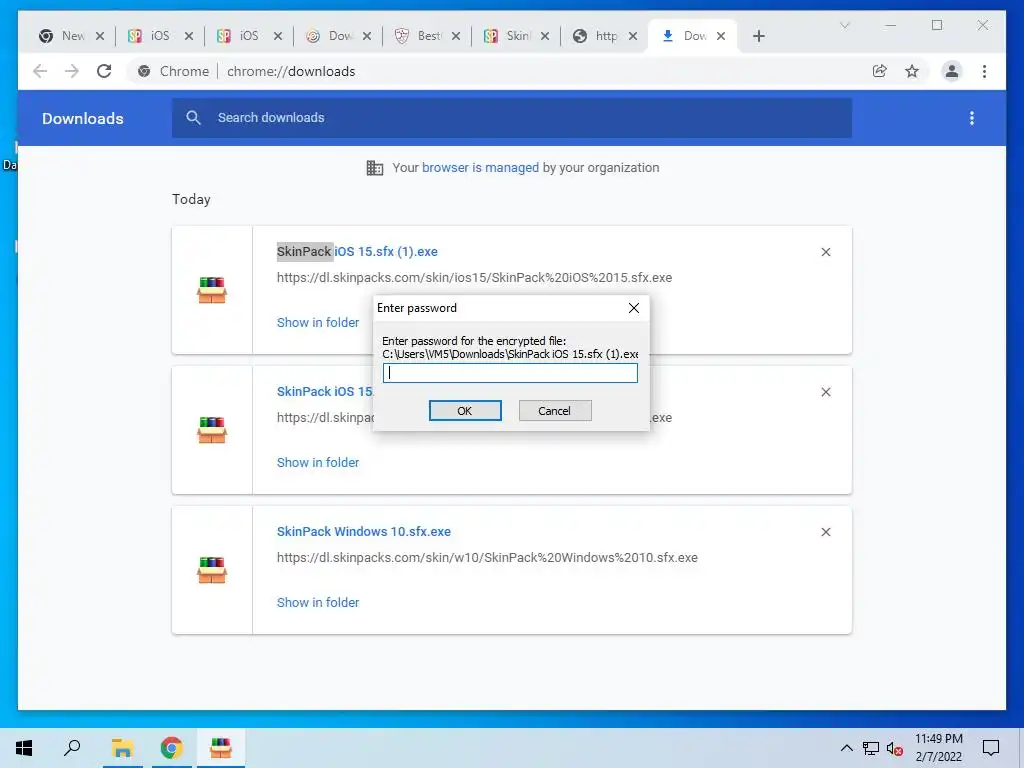The height and width of the screenshot is (768, 1024).
Task: Open the 'browser is managed' link
Action: click(x=480, y=168)
